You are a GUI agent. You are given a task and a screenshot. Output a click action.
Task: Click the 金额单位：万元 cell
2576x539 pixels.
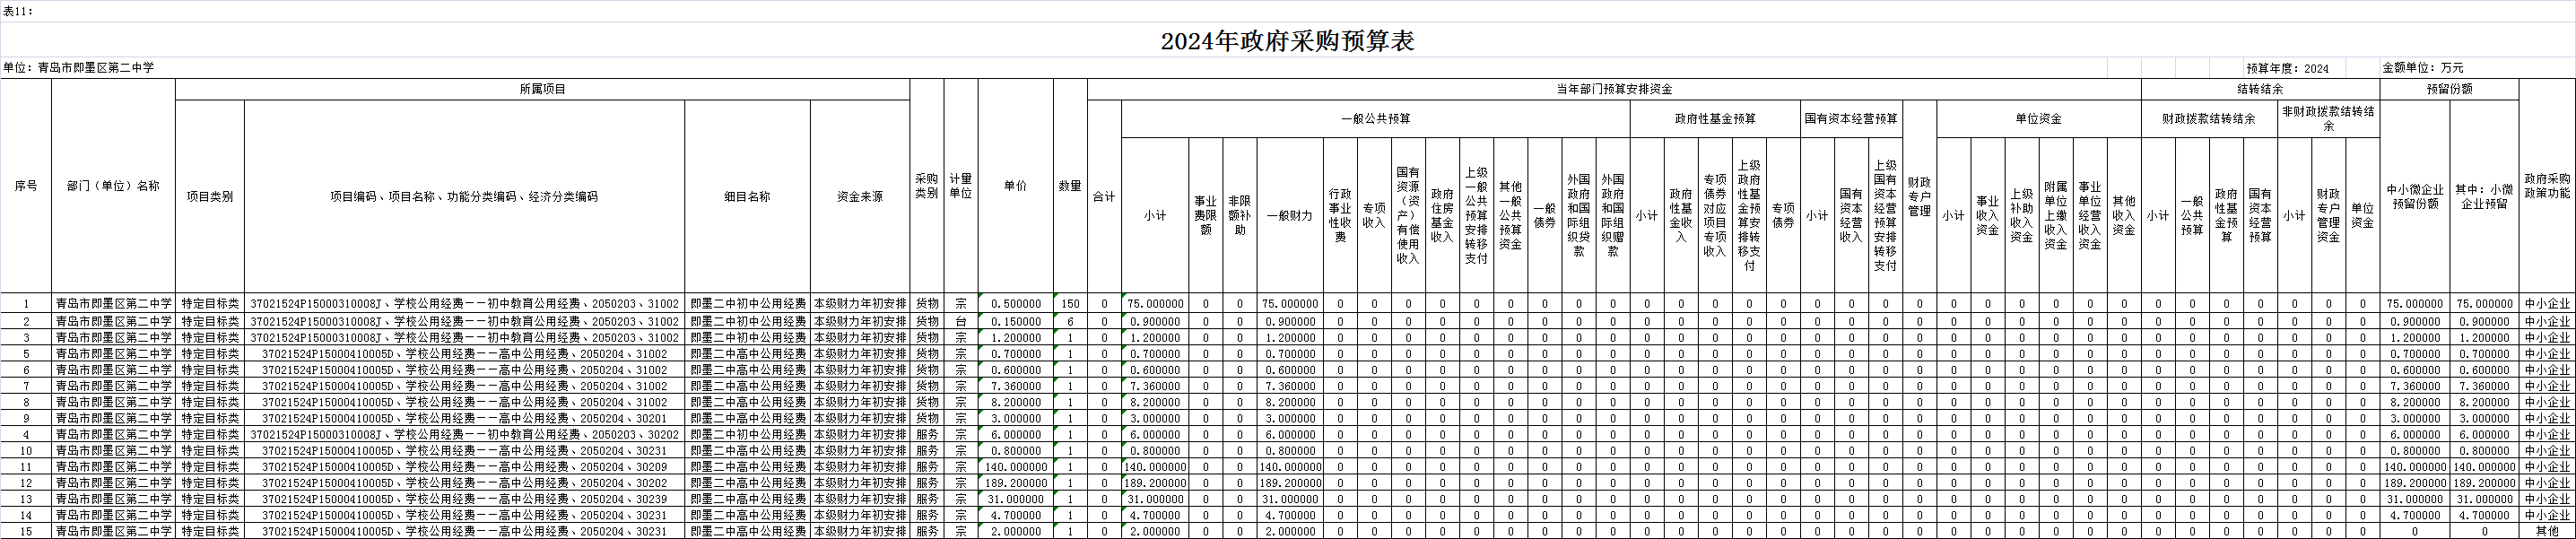click(2422, 68)
